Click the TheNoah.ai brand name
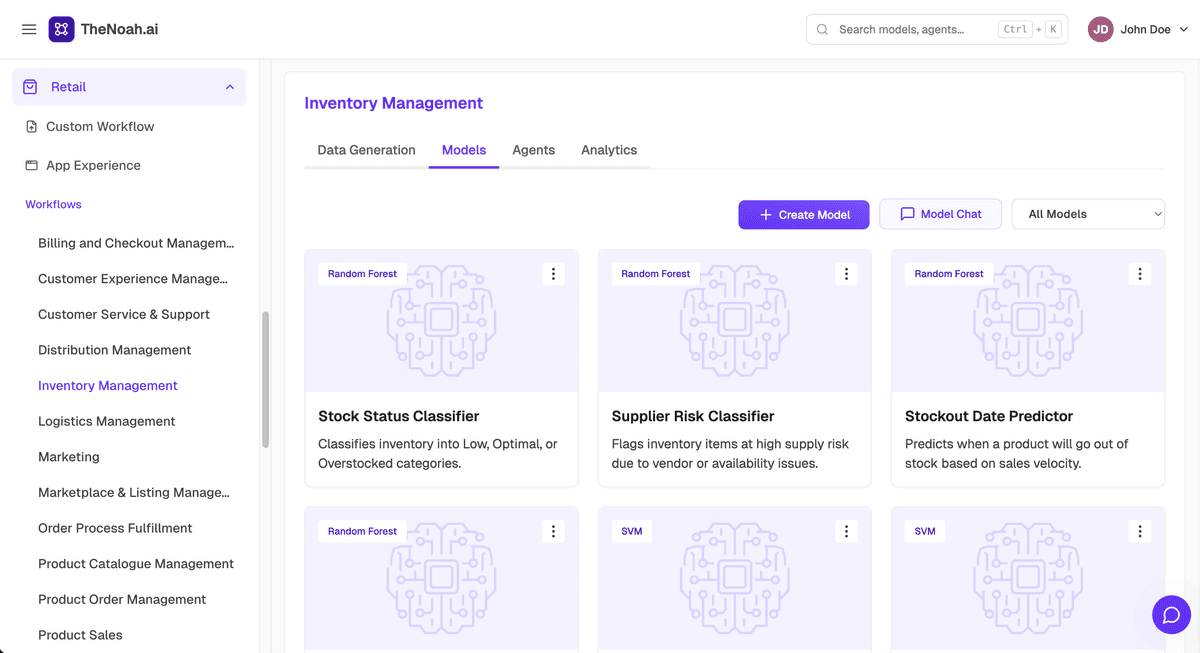The image size is (1200, 653). click(120, 29)
